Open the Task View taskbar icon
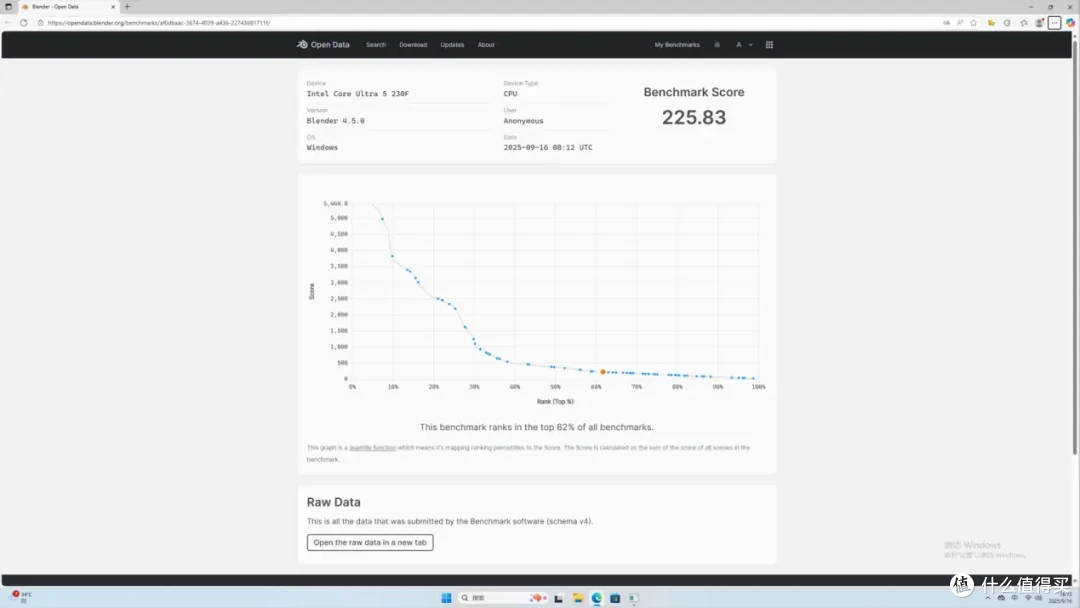This screenshot has width=1080, height=608. coord(559,598)
